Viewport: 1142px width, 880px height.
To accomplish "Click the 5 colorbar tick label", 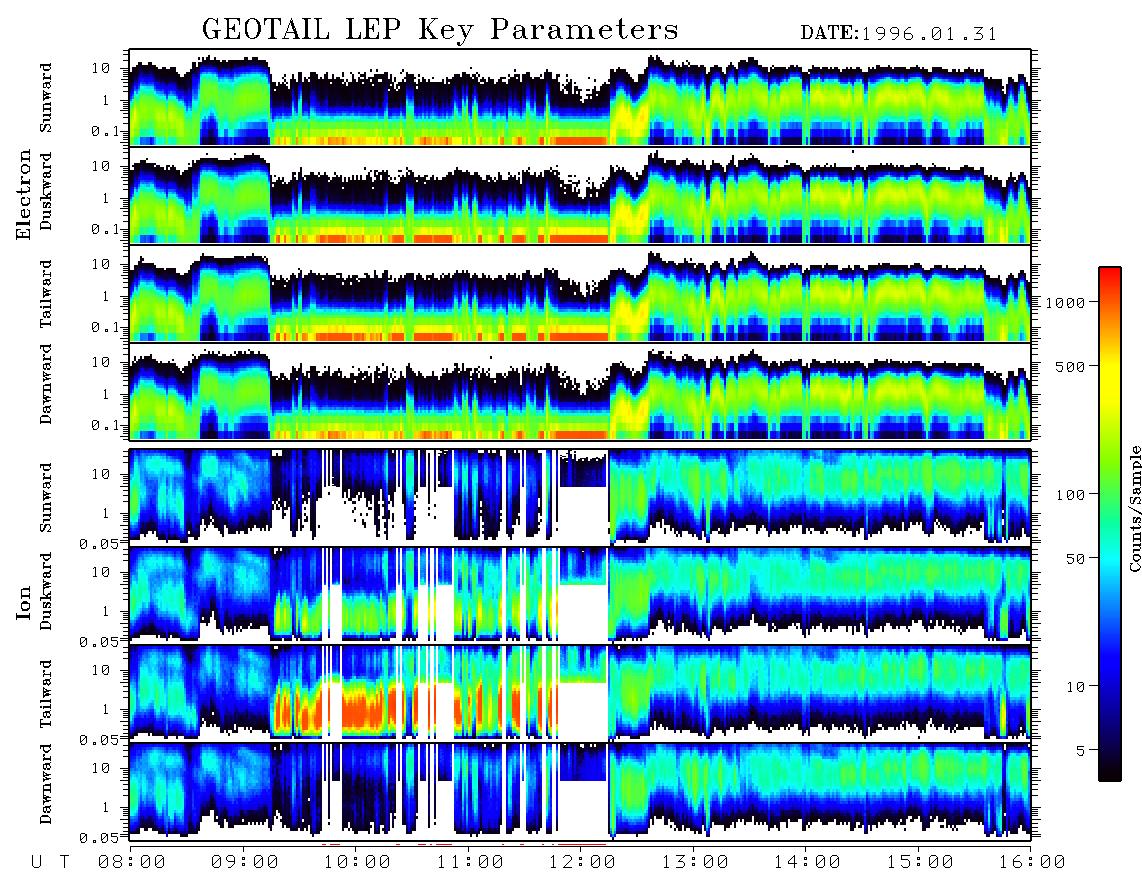I will click(x=1081, y=750).
